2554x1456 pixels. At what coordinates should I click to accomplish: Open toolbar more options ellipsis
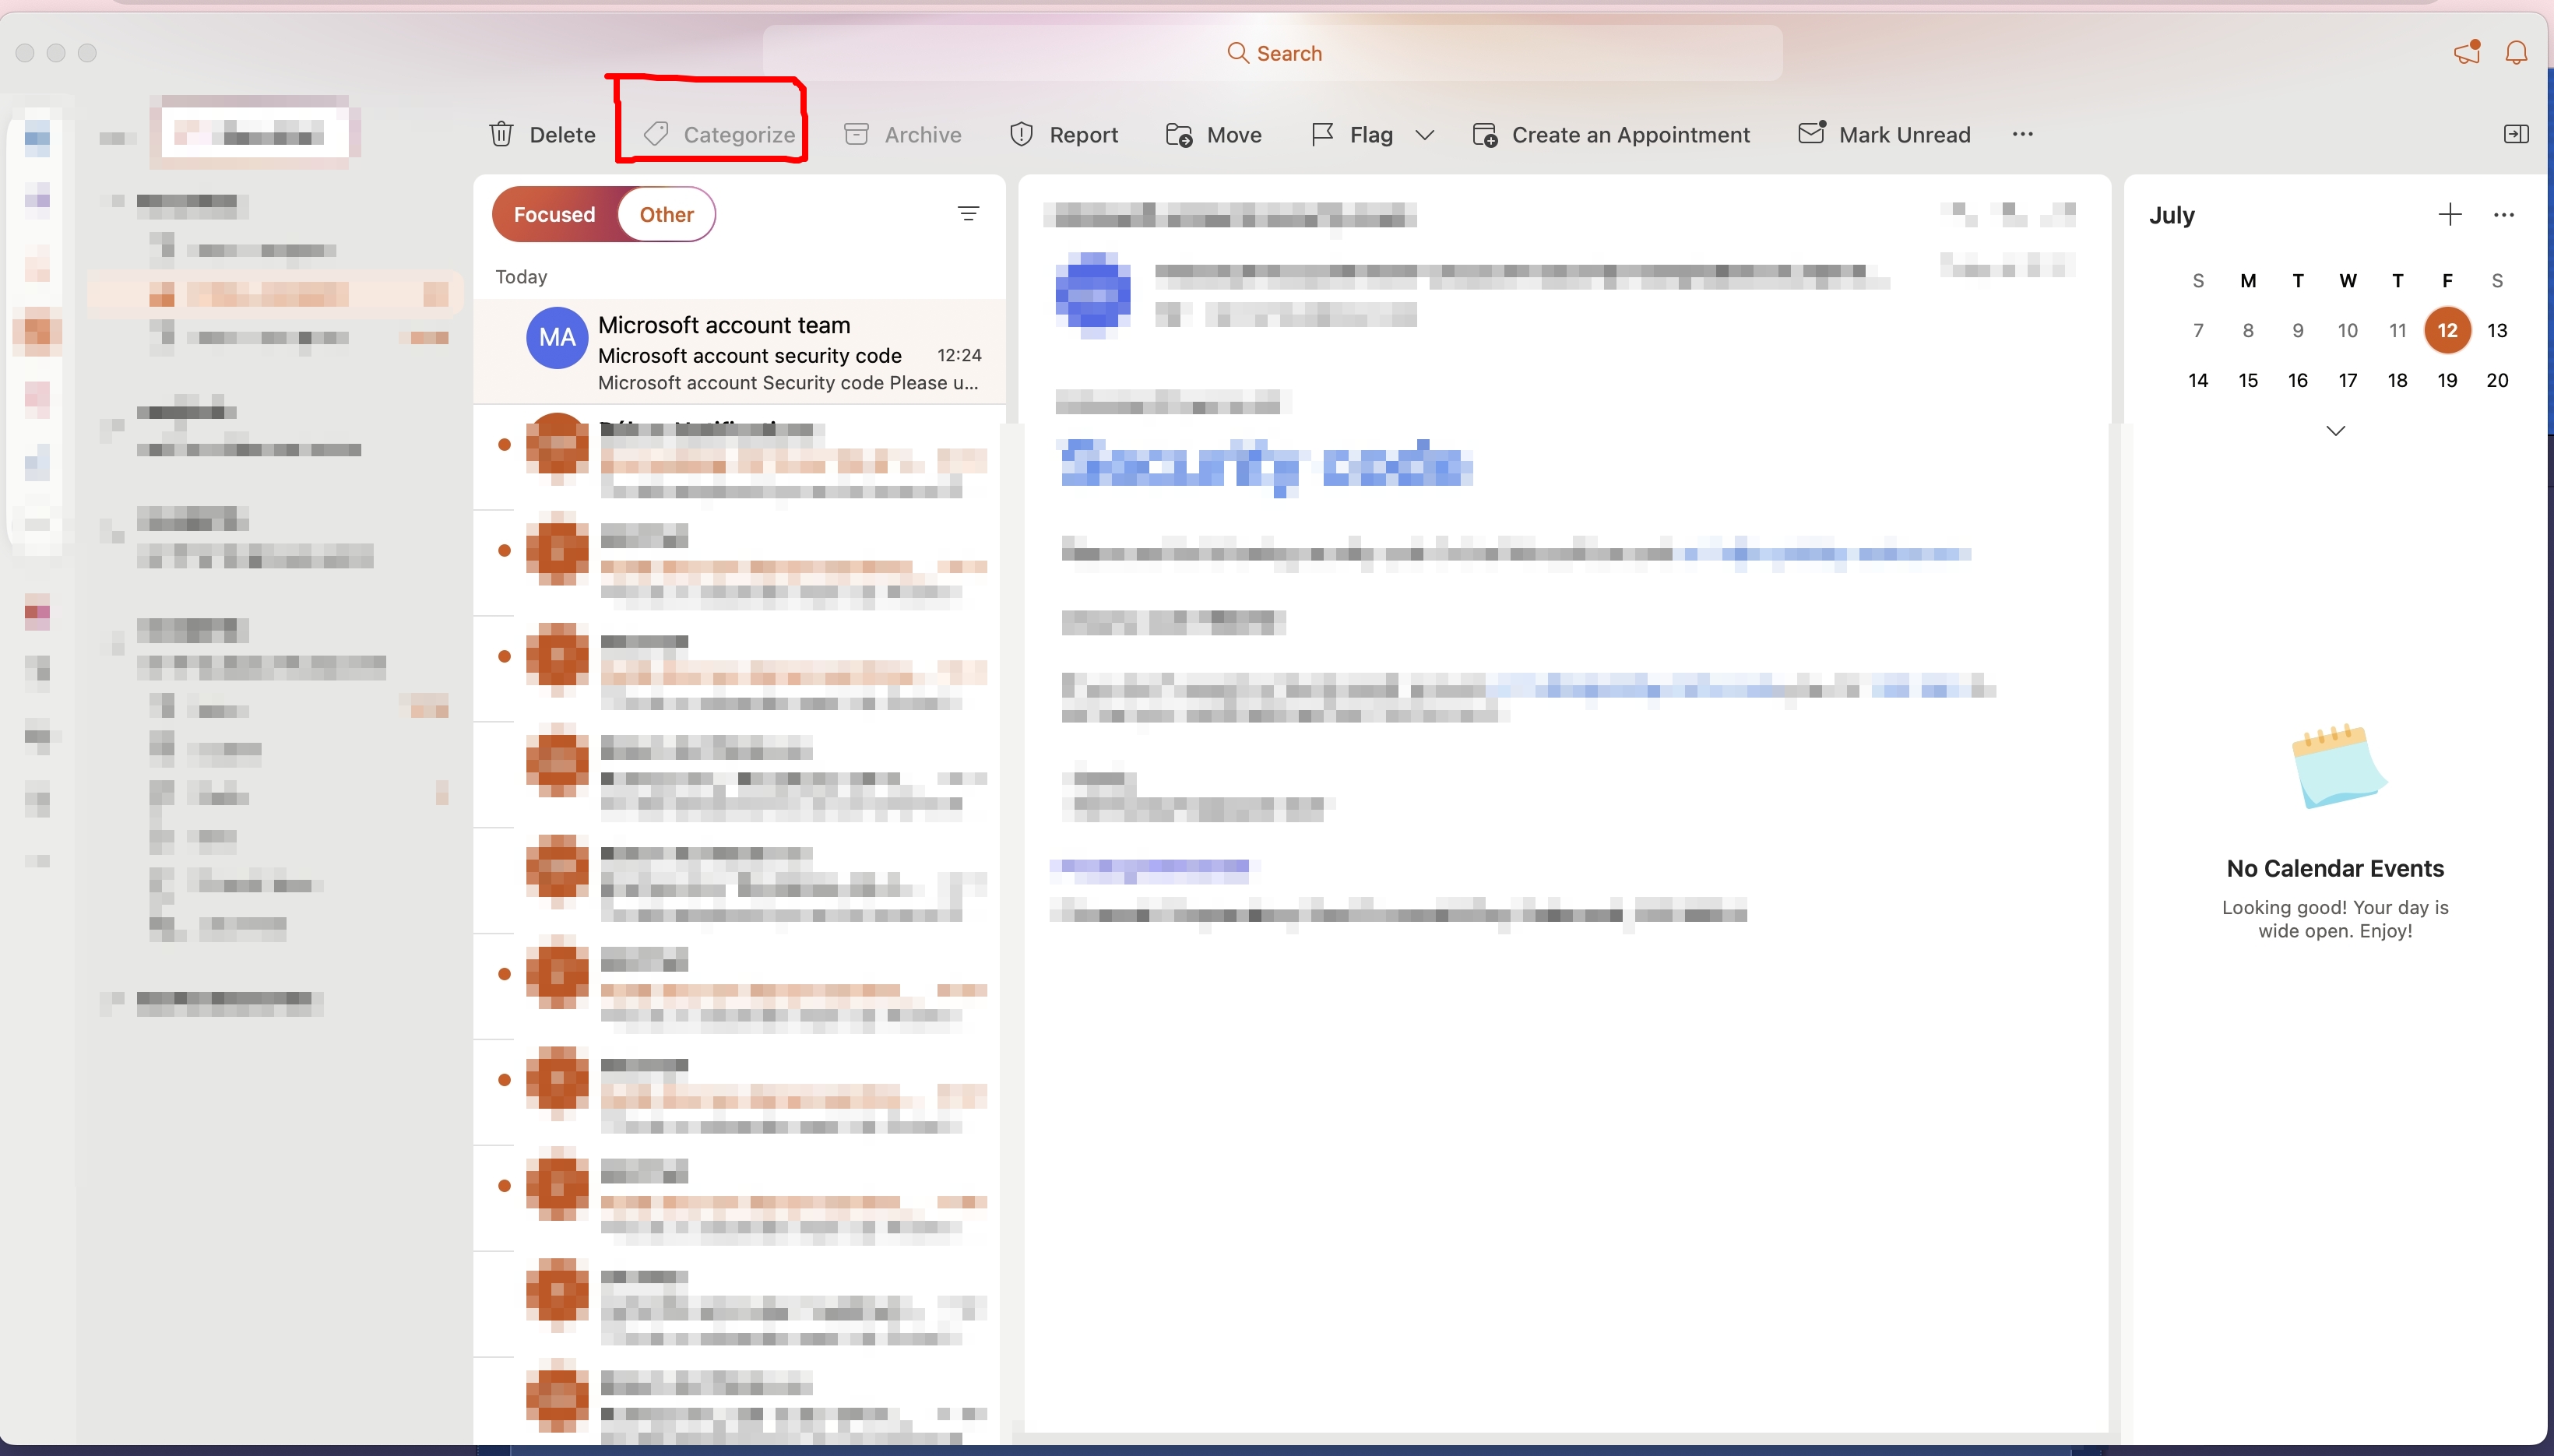tap(2022, 134)
